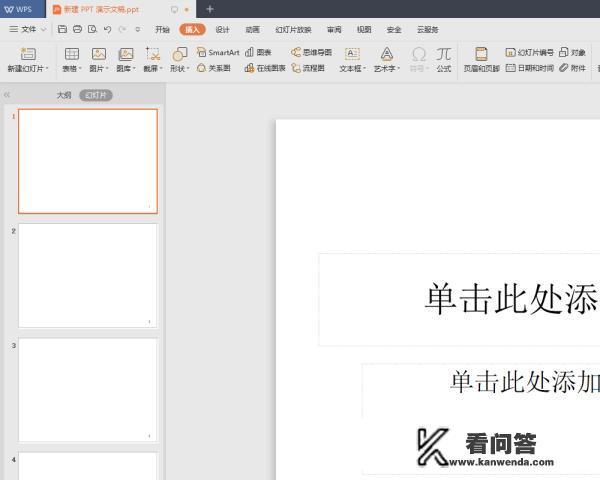This screenshot has width=600, height=480.
Task: Click the 关系图 relationship diagram button
Action: [214, 68]
